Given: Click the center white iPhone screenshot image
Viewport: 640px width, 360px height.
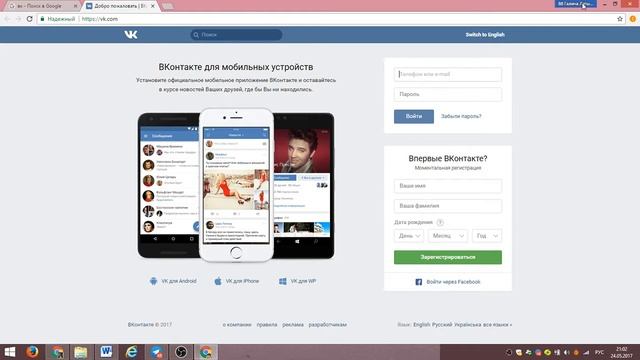Looking at the screenshot, I should 236,185.
